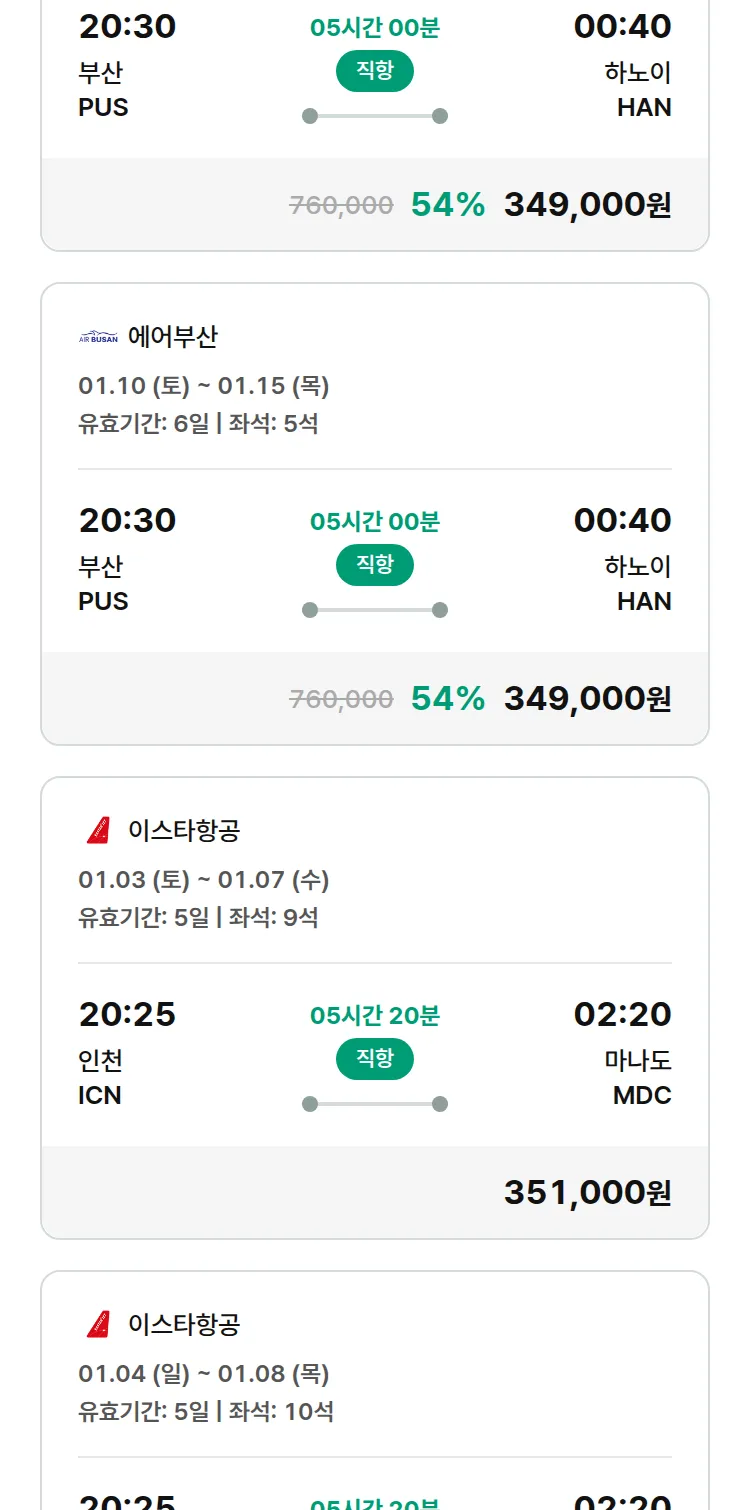
Task: Select the 351,000원 fare price
Action: pos(587,1192)
